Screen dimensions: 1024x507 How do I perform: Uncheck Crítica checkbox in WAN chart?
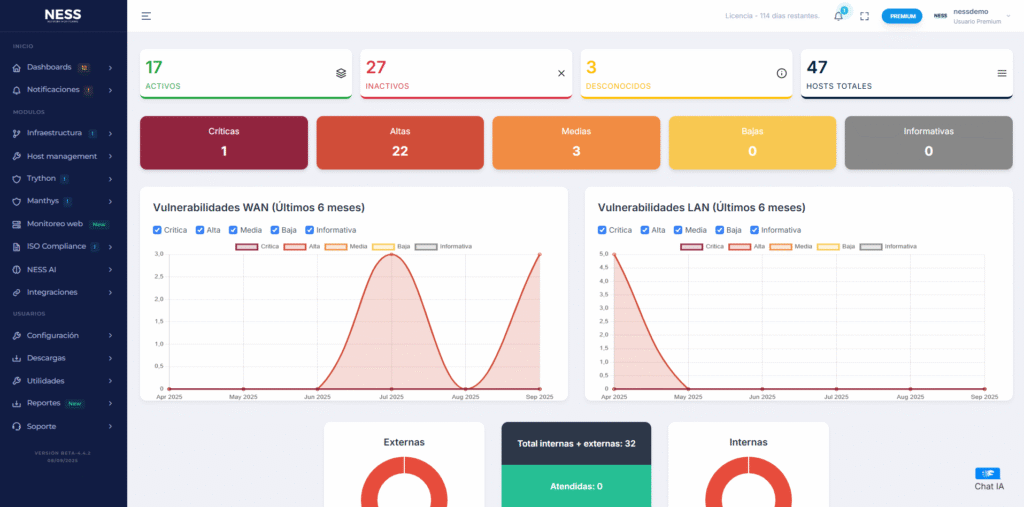coord(157,230)
